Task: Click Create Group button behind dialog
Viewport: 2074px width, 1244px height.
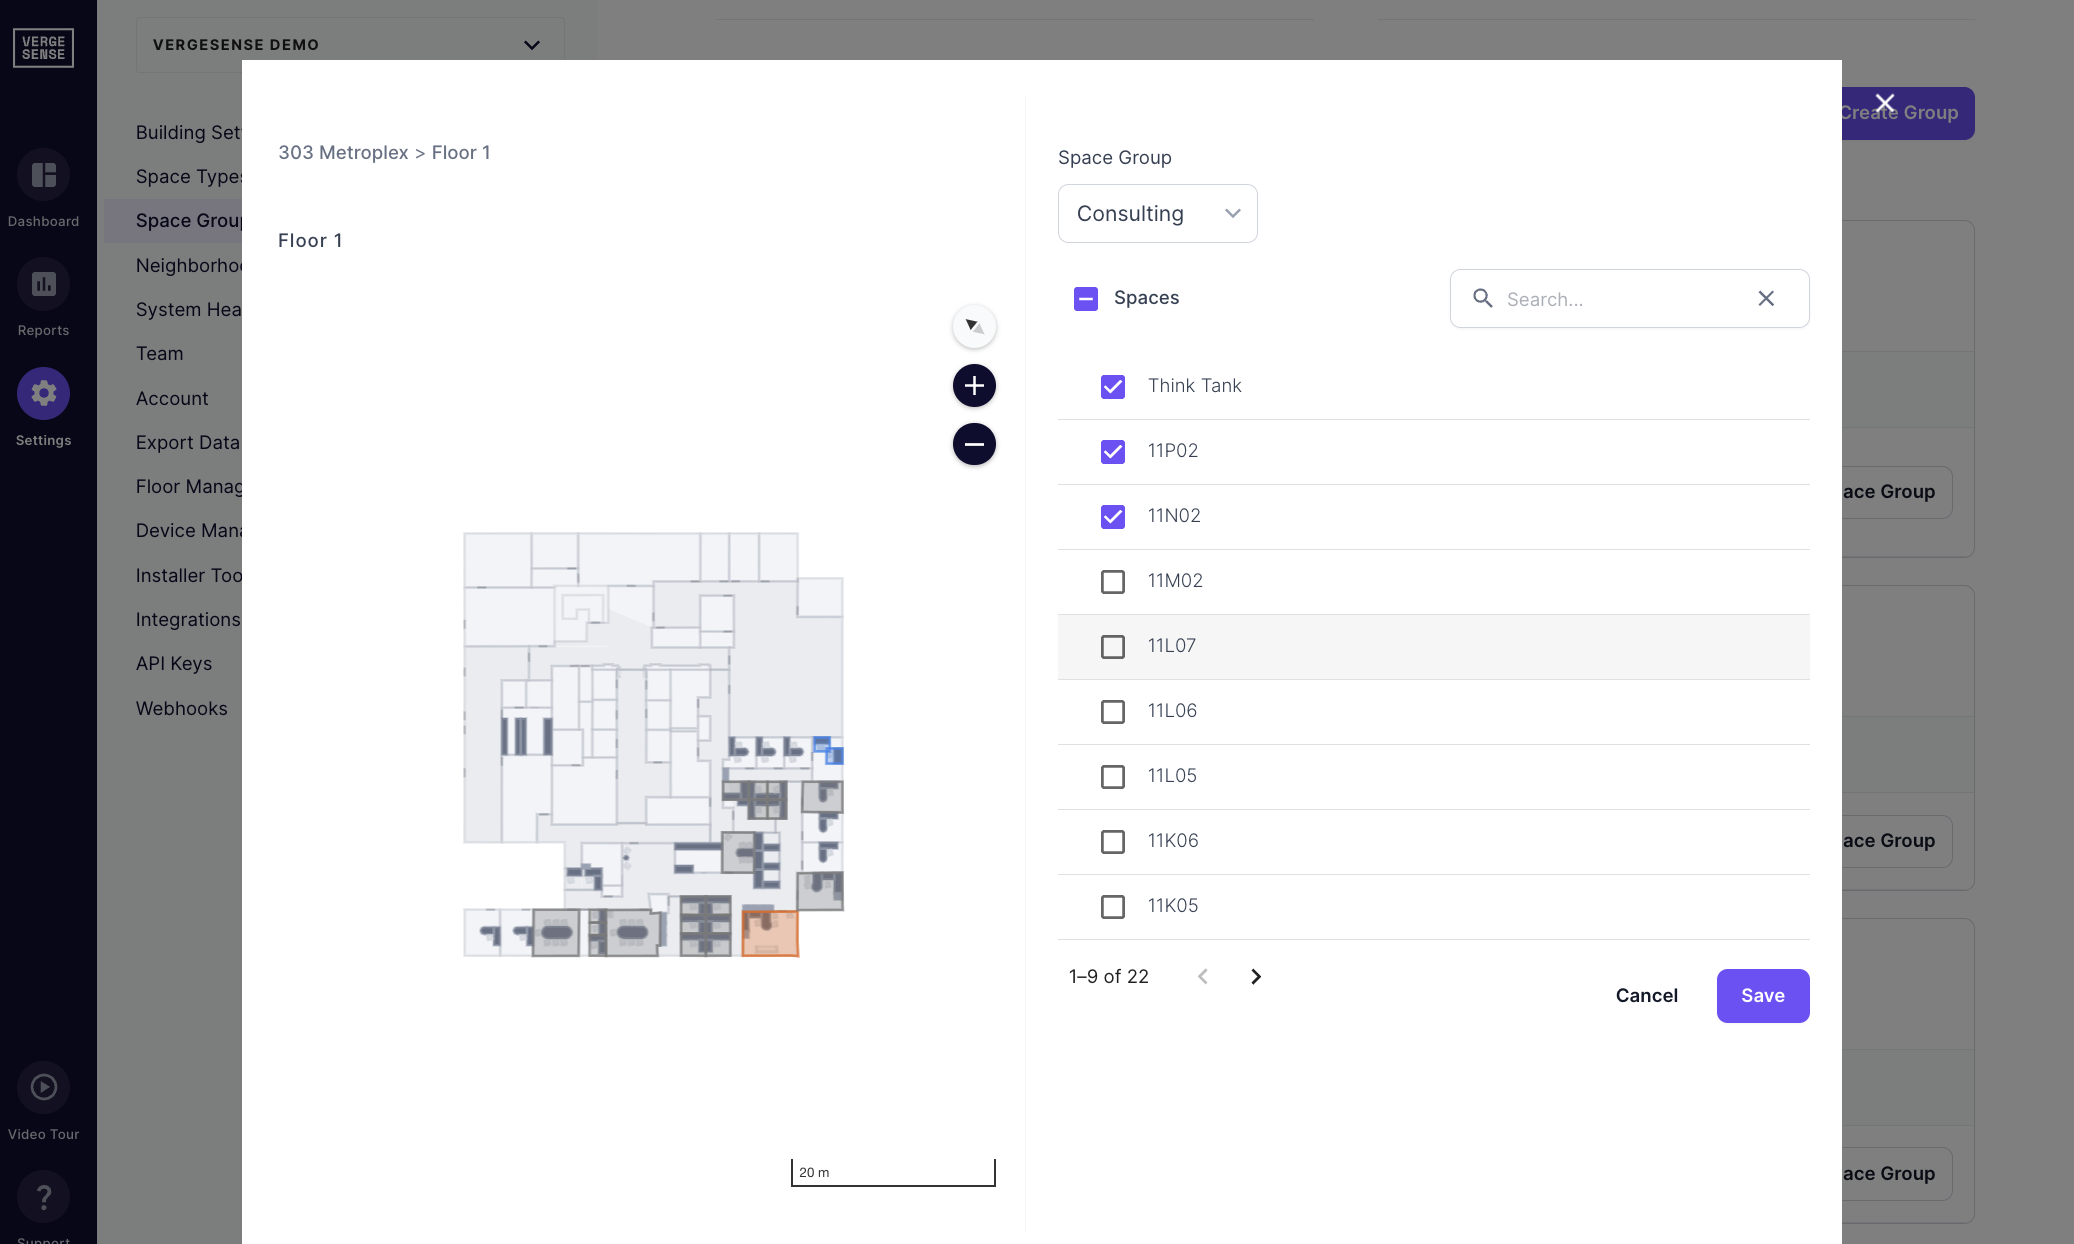Action: [1908, 113]
